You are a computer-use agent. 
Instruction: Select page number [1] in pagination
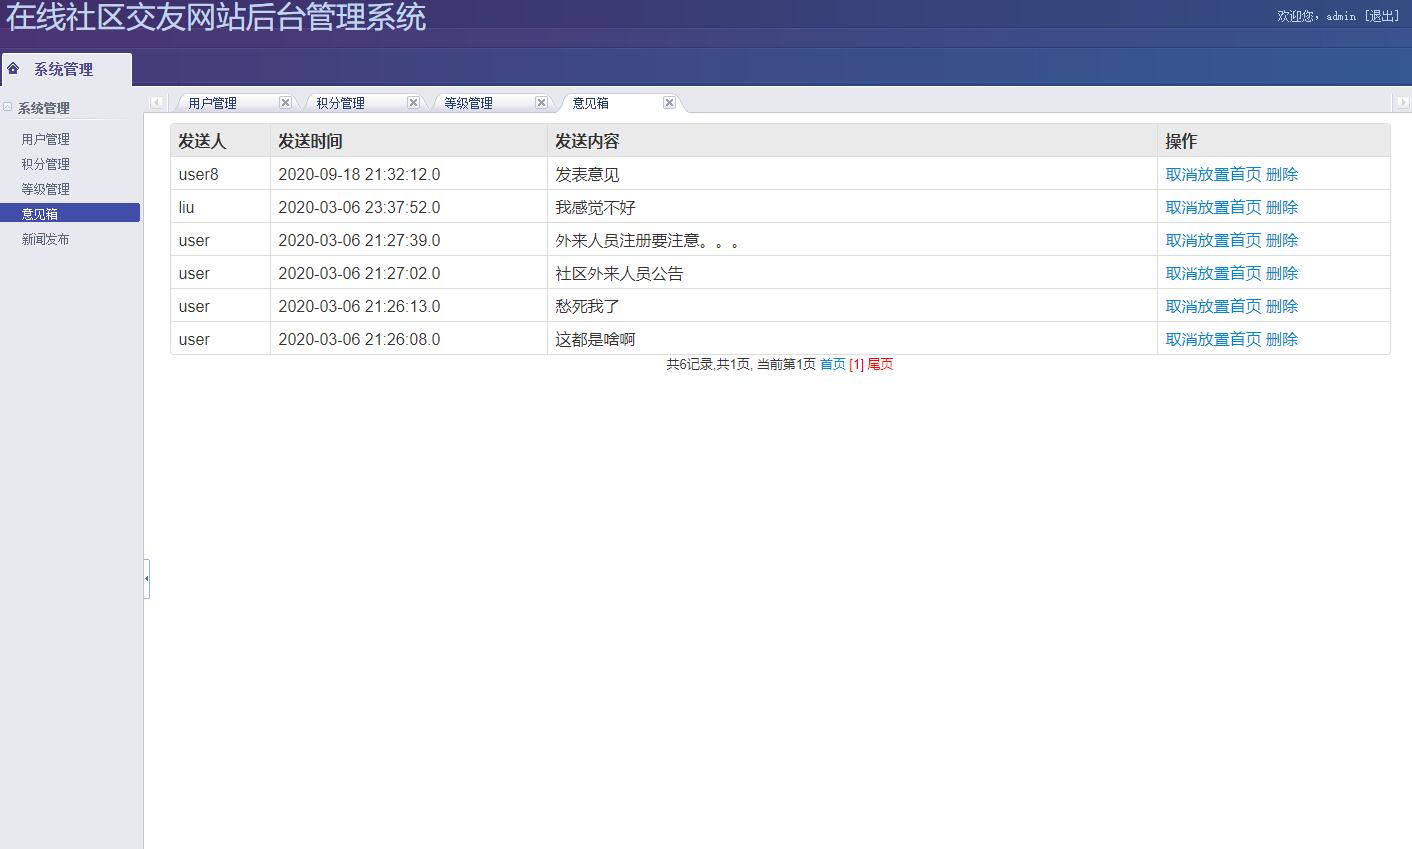tap(856, 364)
